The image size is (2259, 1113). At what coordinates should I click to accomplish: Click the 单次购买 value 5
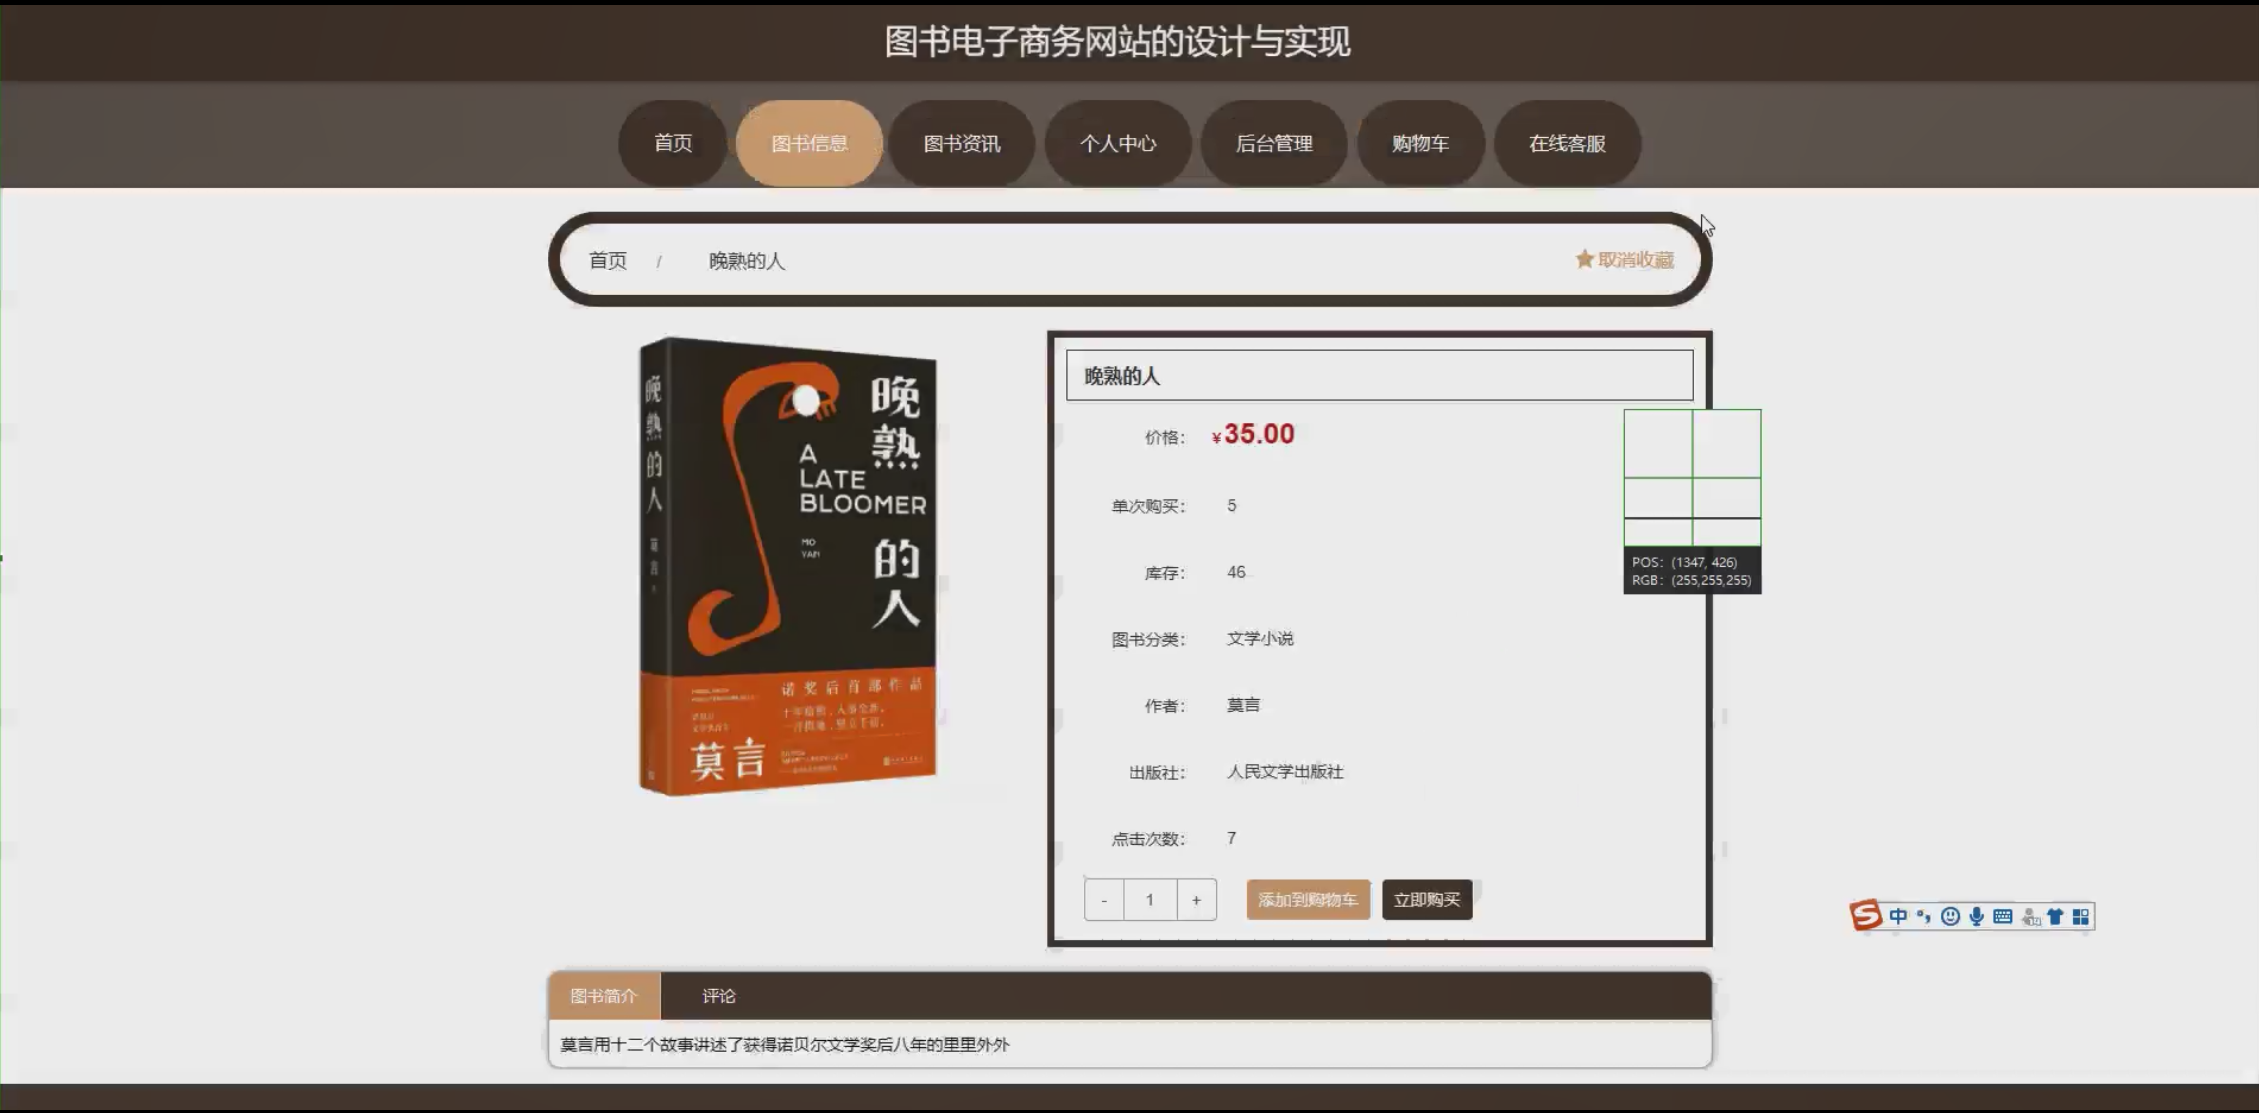point(1232,506)
